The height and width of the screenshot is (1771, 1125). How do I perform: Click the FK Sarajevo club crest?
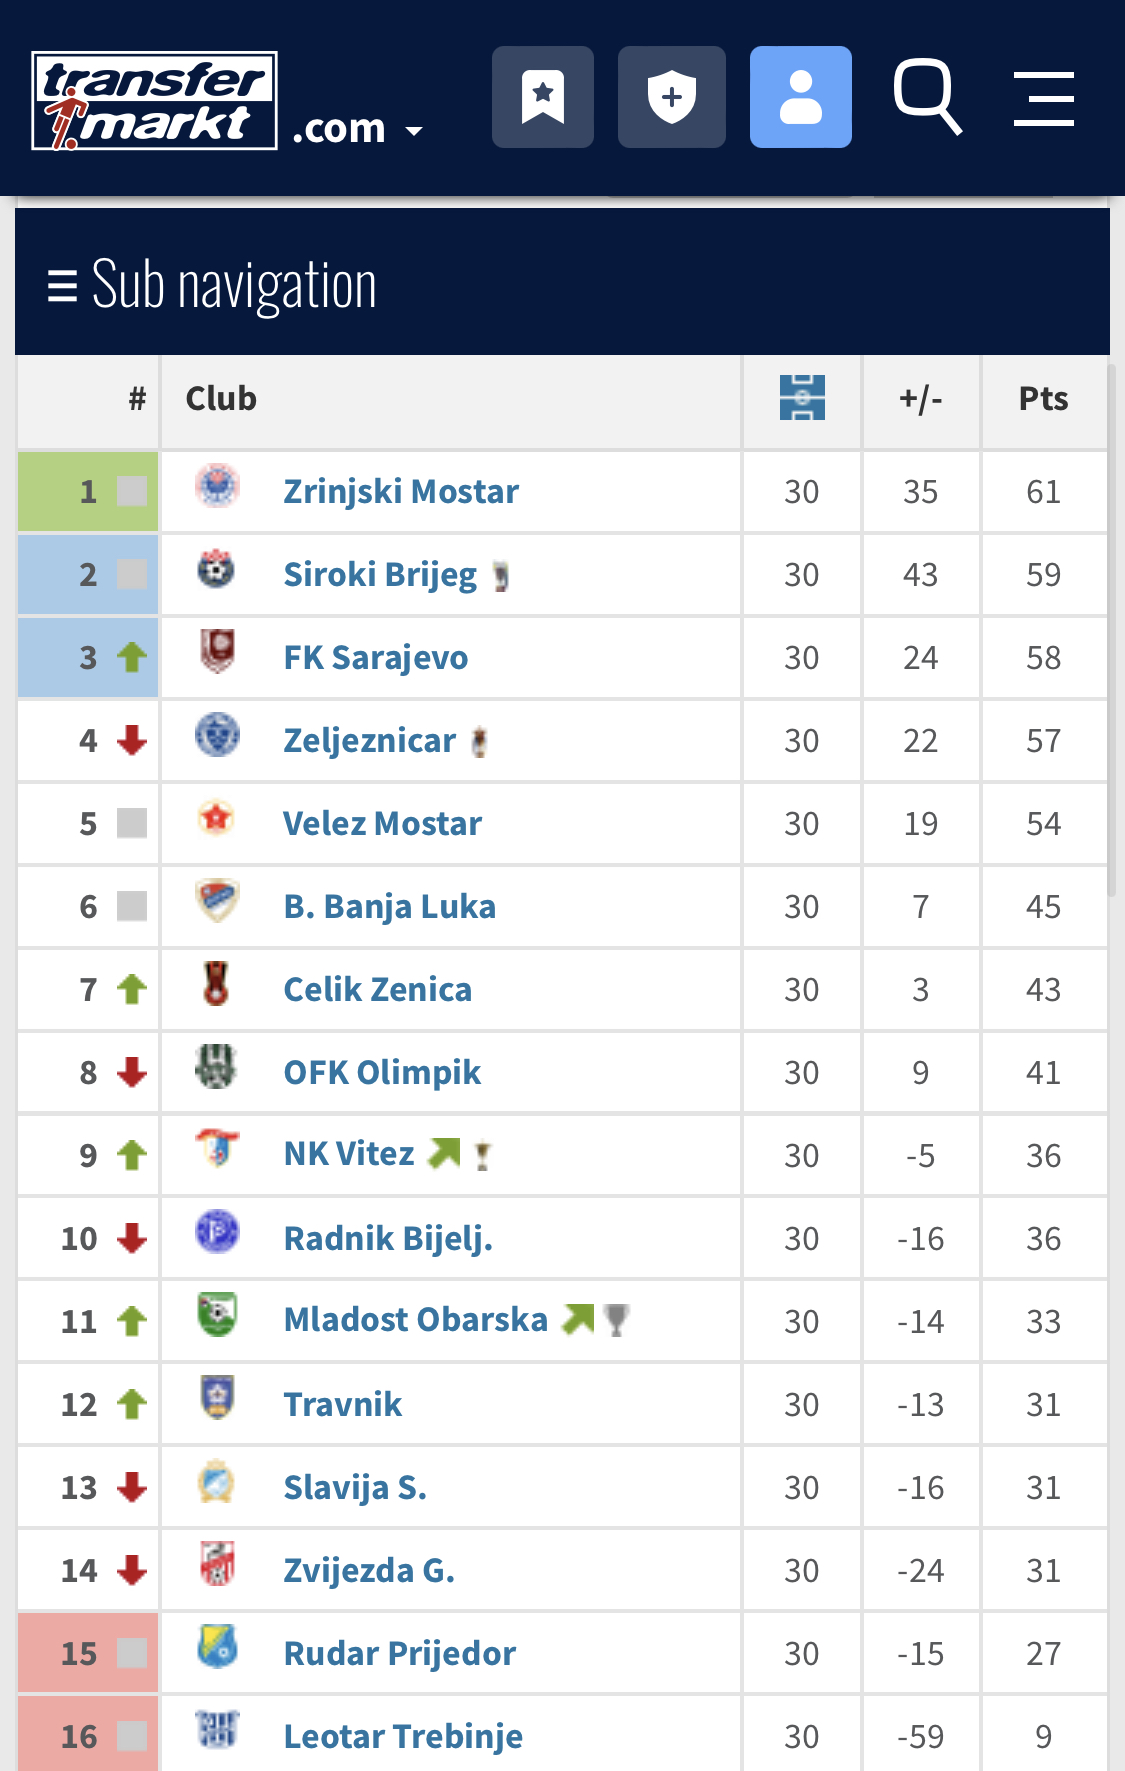tap(217, 652)
